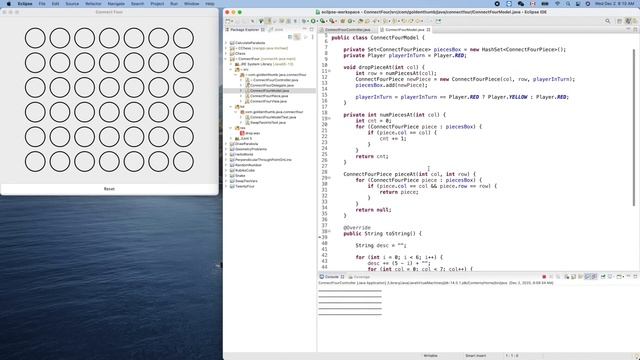The image size is (640, 360).
Task: Expand the GeometryProblems project
Action: click(226, 149)
